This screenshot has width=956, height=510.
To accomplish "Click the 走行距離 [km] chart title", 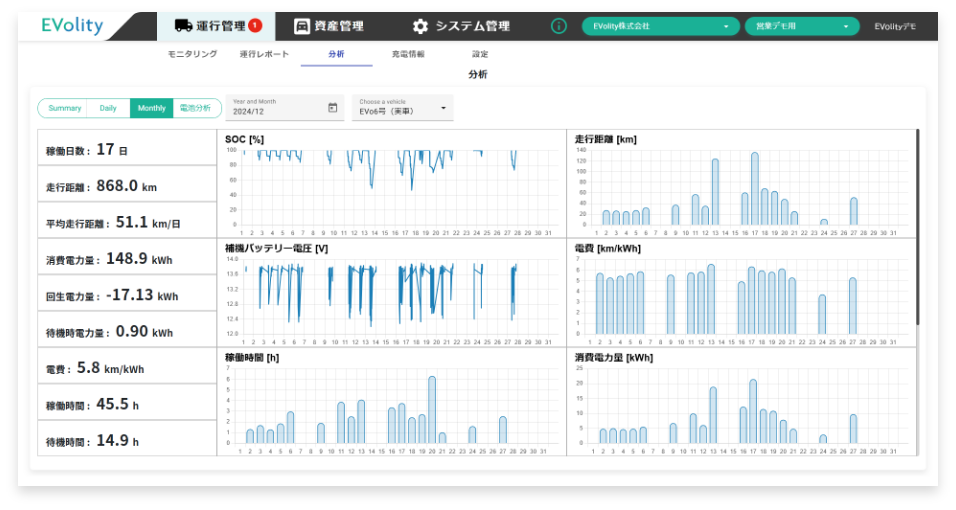I will tap(605, 139).
